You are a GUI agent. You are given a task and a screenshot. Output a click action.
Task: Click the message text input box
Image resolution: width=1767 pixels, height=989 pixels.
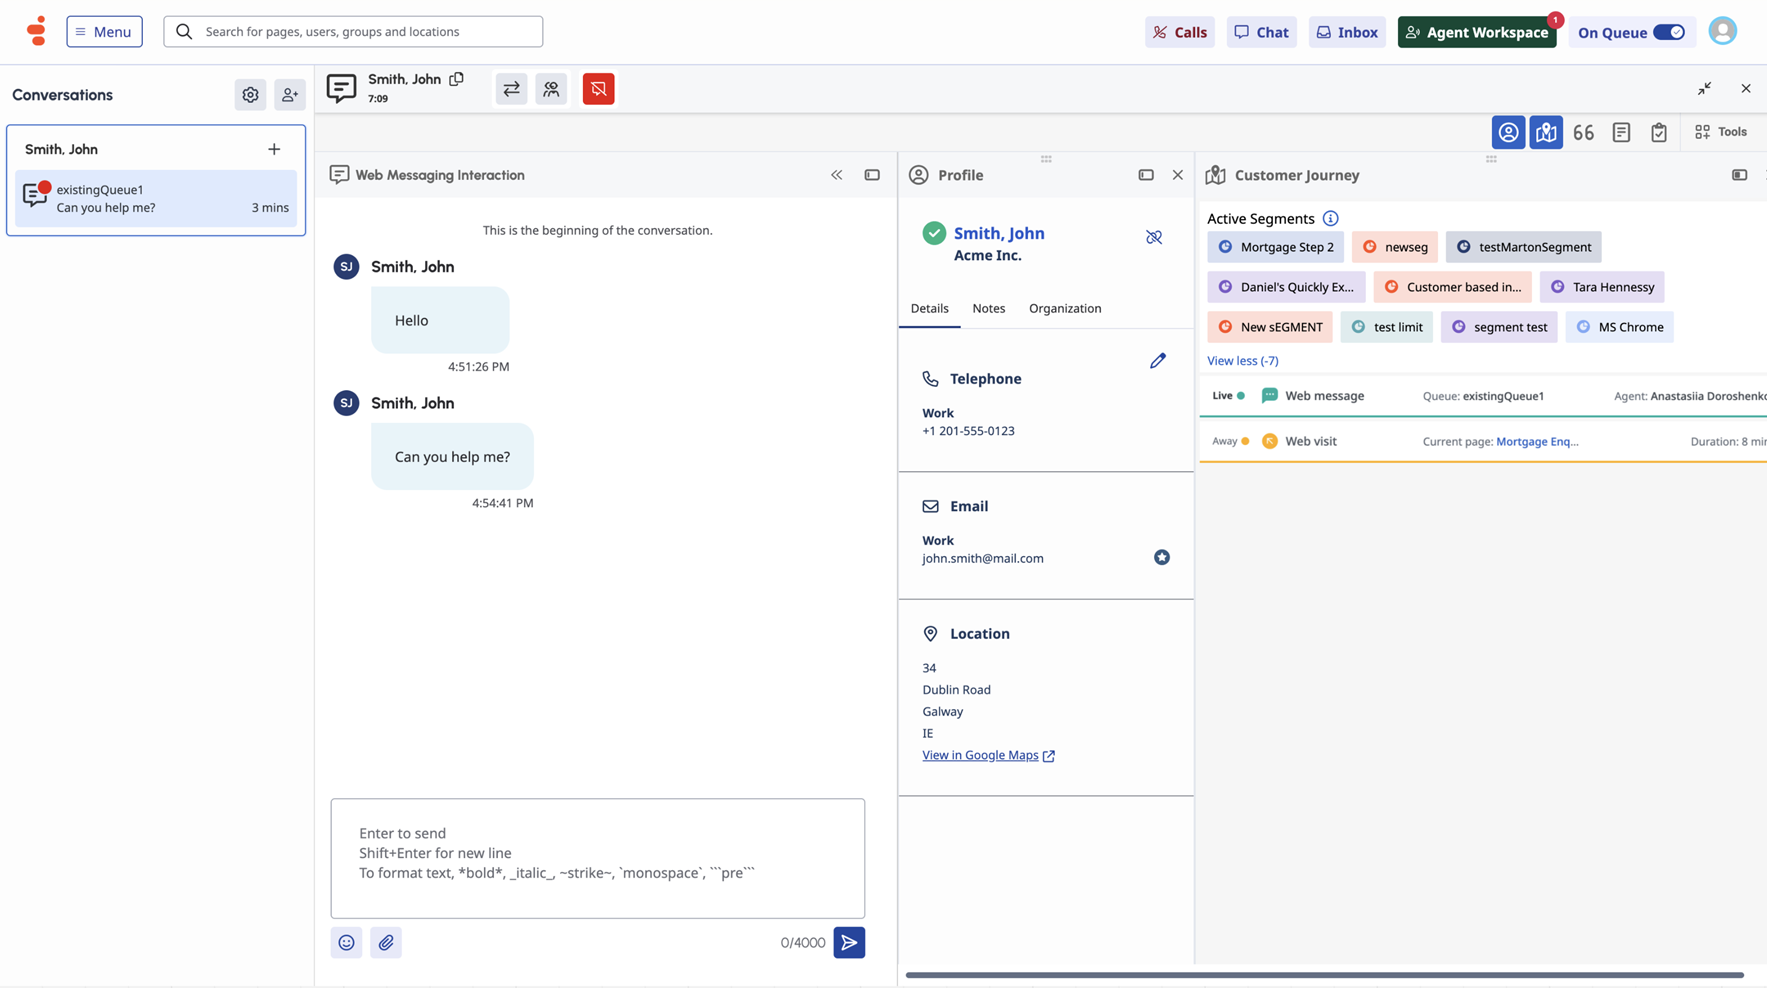click(597, 857)
